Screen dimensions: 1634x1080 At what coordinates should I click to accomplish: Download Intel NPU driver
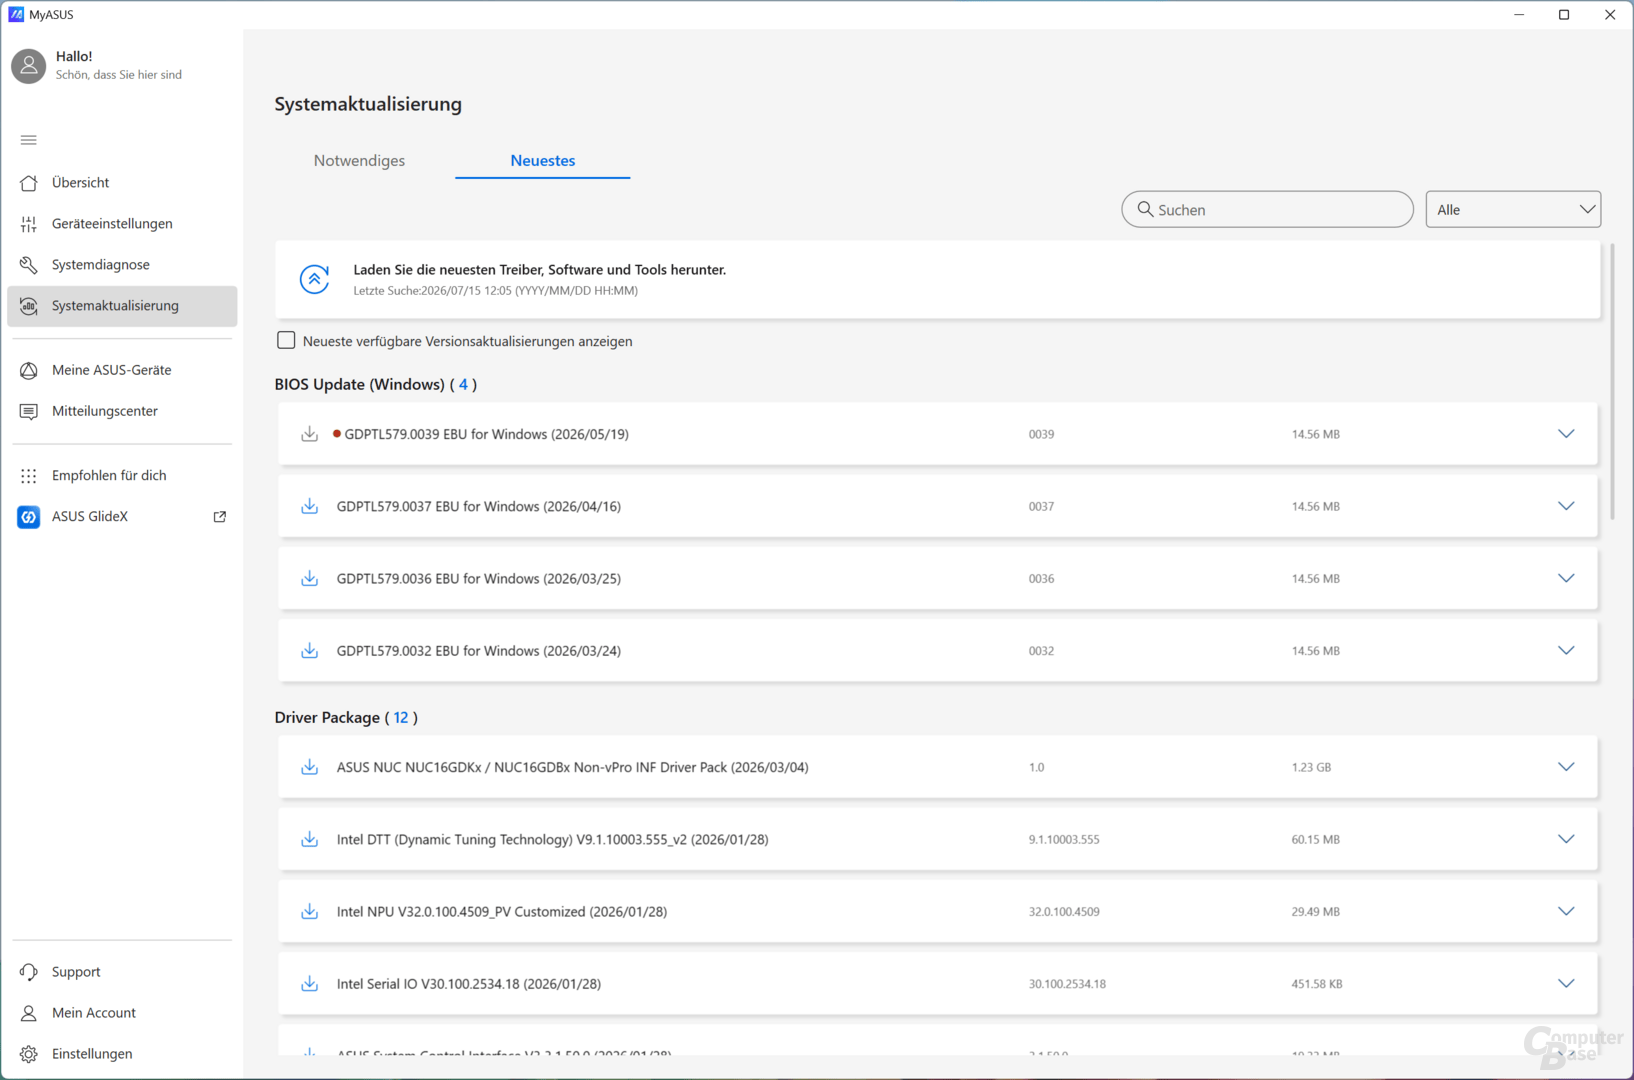[309, 911]
